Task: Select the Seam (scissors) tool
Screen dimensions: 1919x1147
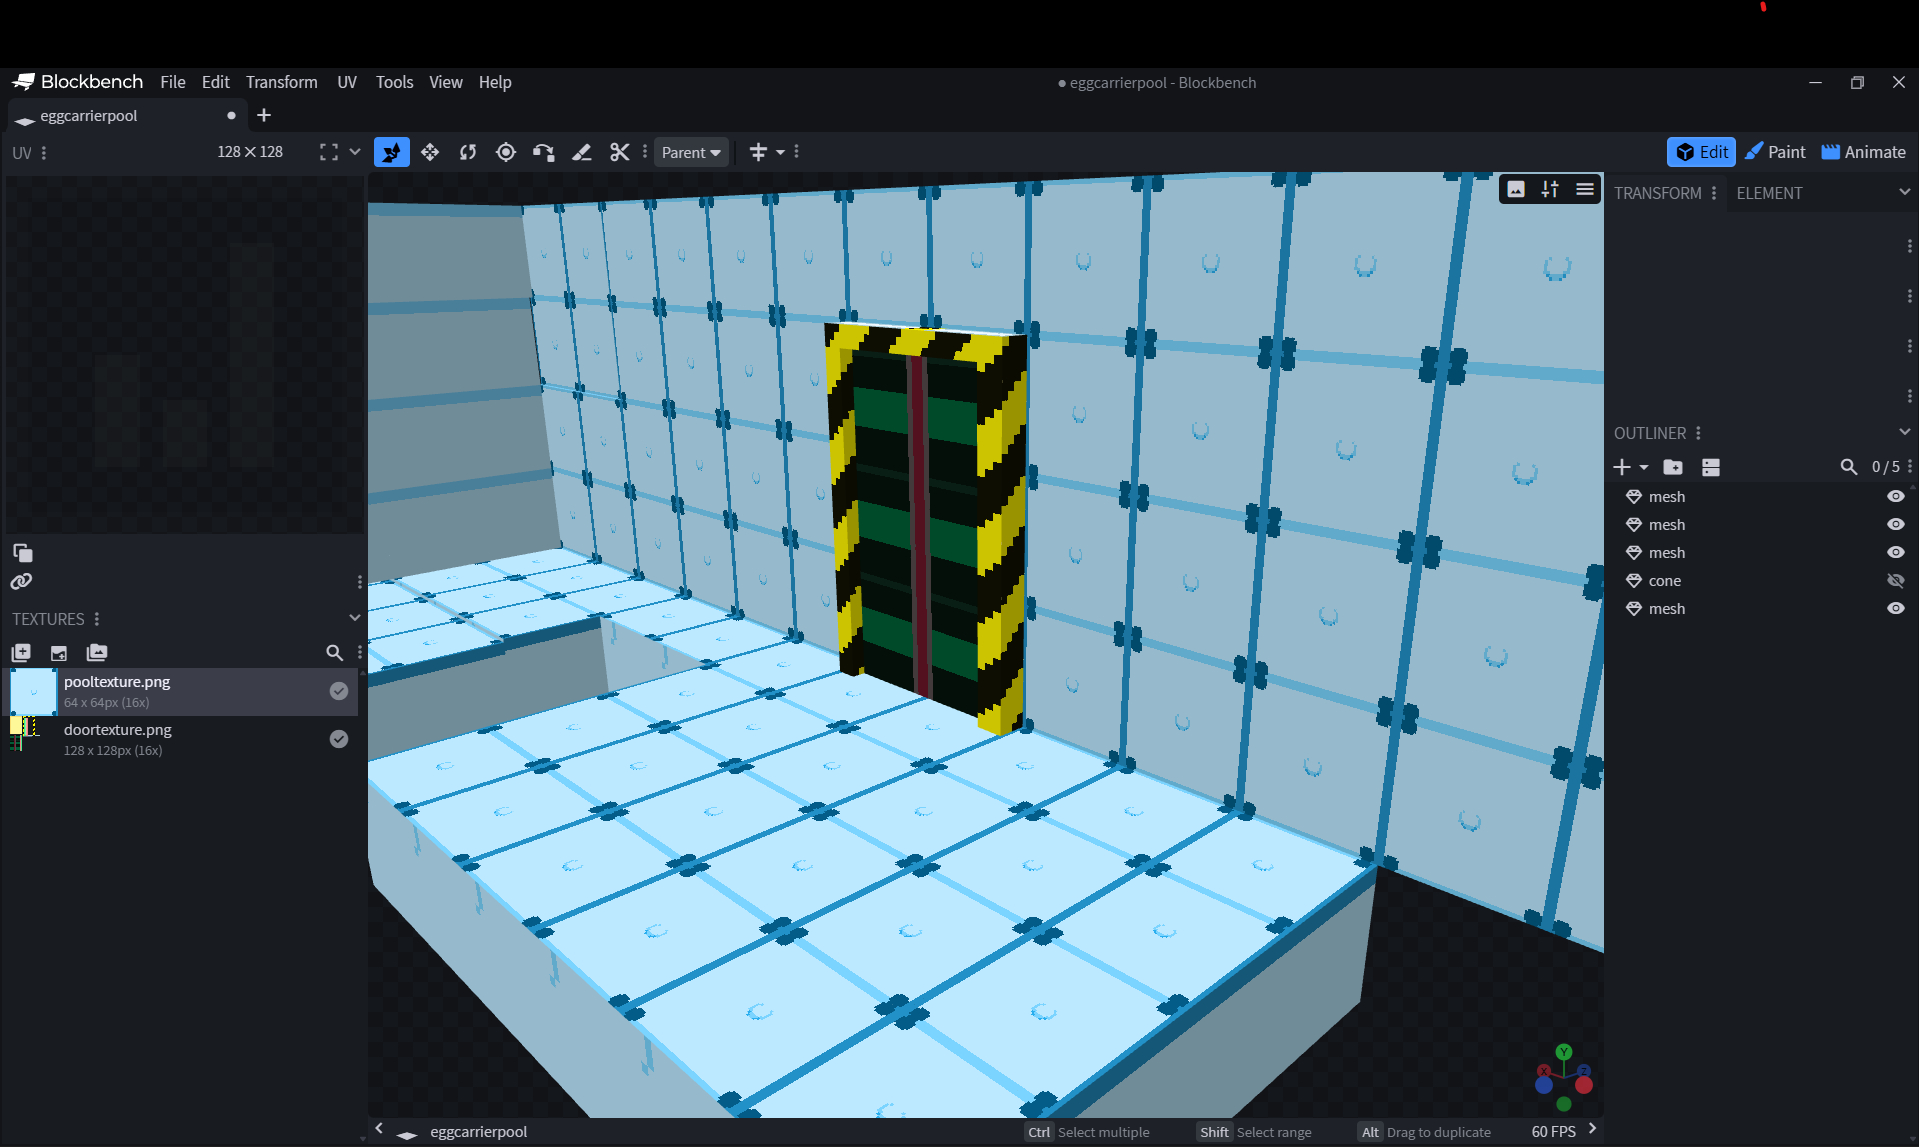Action: pos(620,152)
